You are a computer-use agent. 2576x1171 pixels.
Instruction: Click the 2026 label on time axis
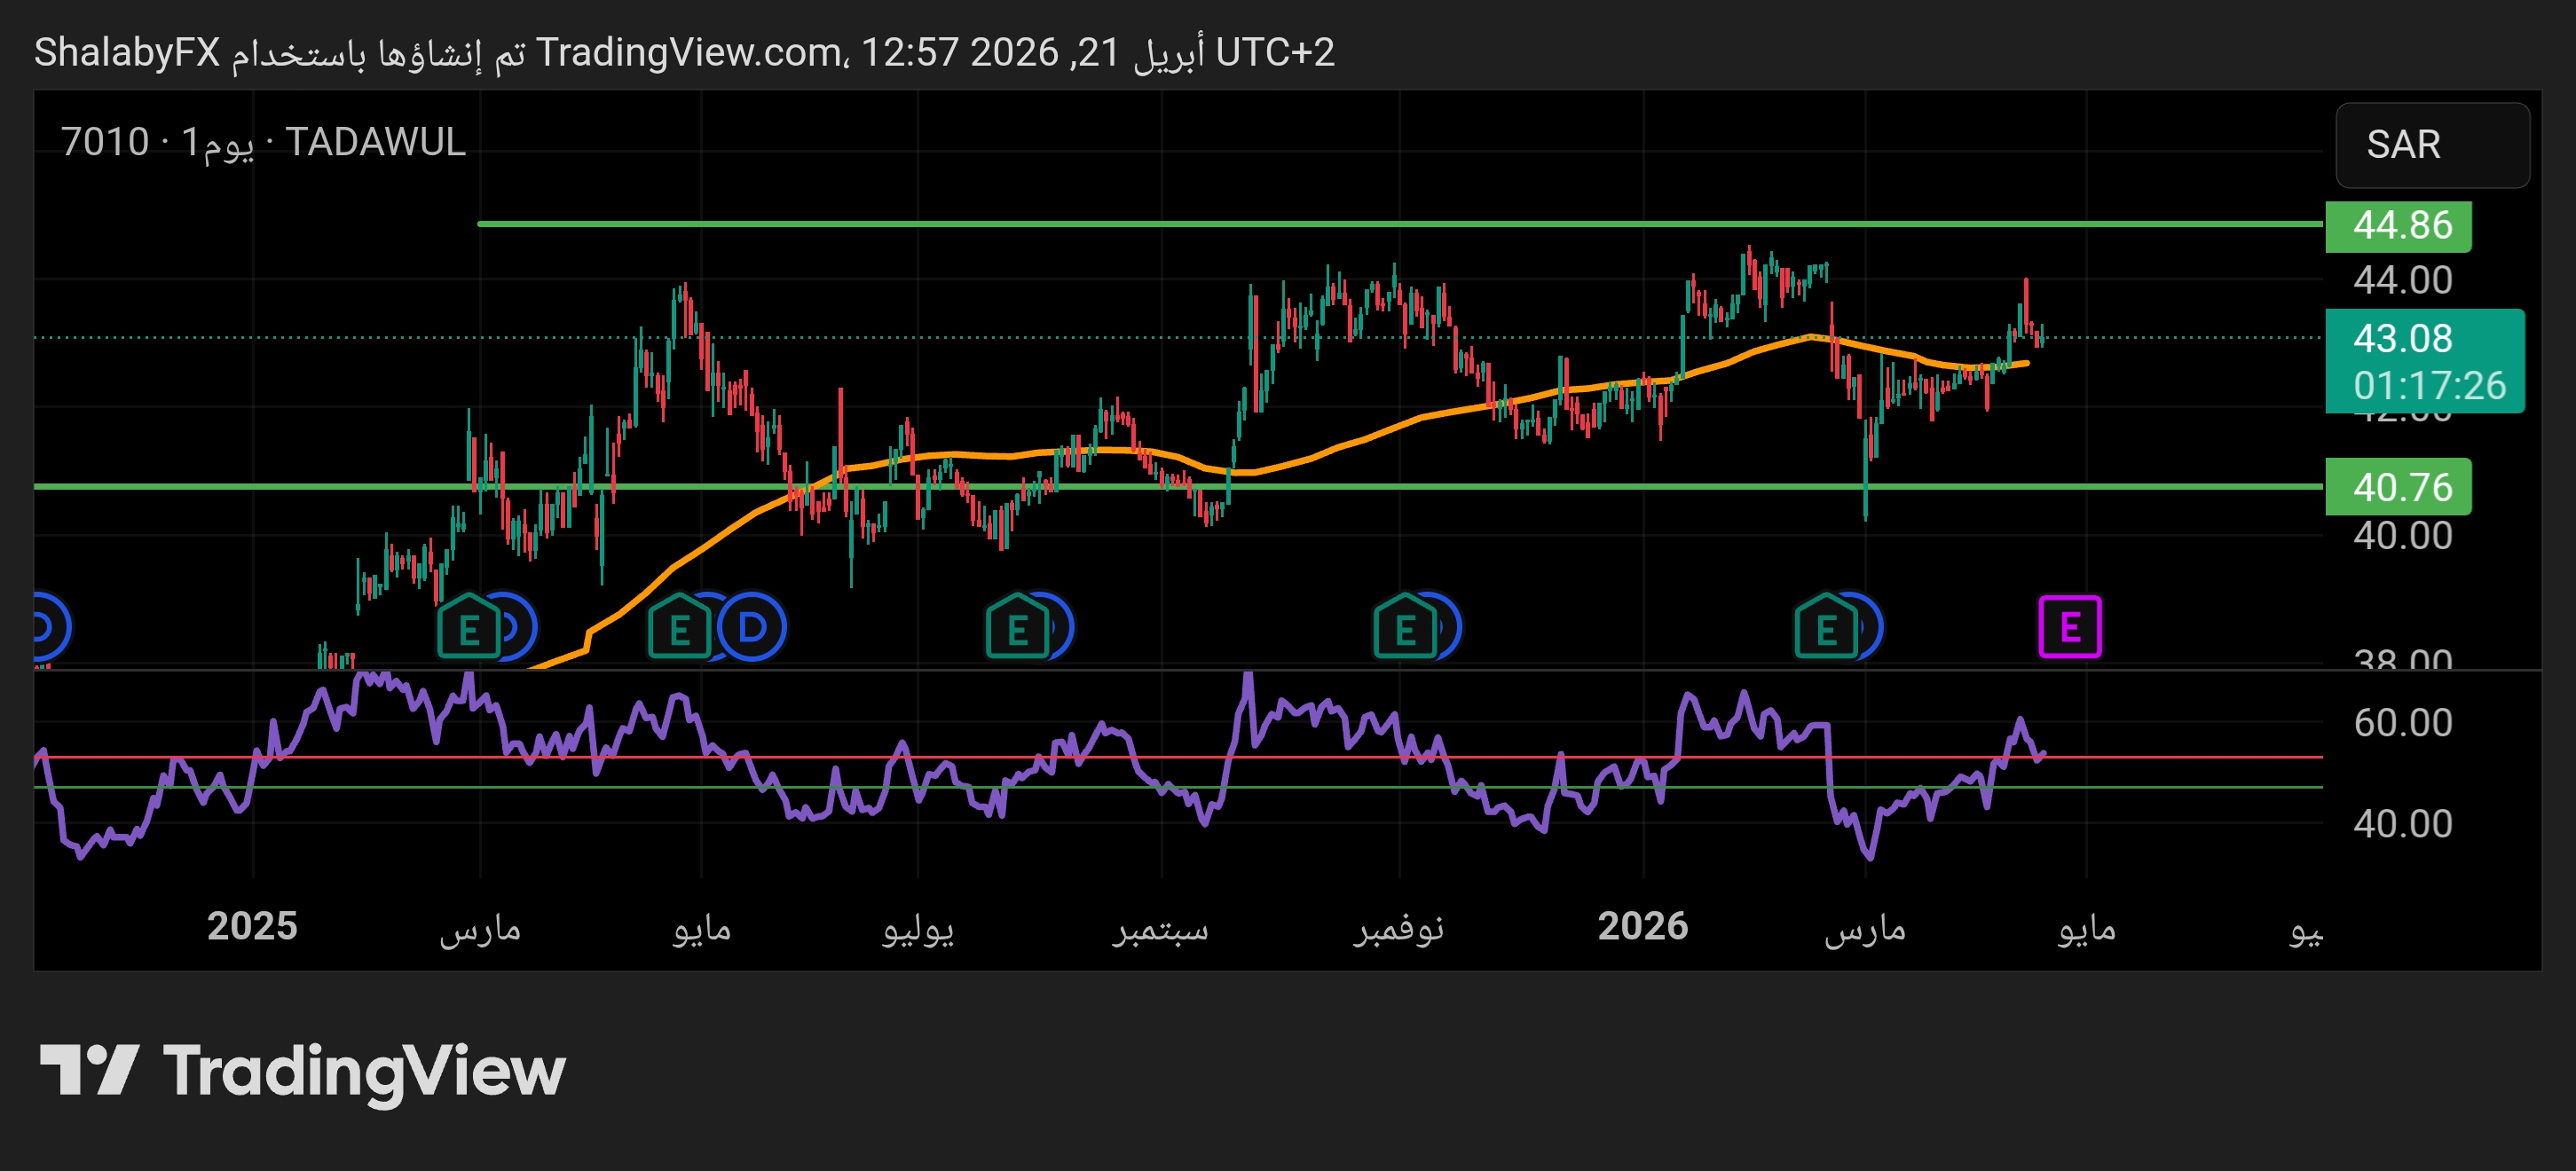coord(1642,926)
